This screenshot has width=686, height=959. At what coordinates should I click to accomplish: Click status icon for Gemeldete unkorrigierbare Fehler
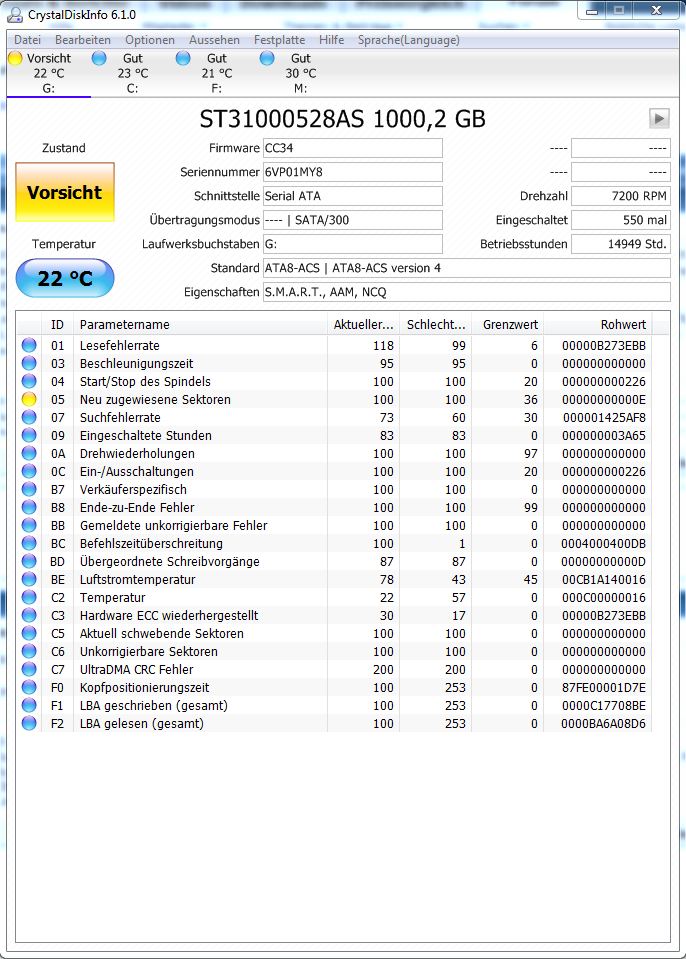(x=29, y=525)
